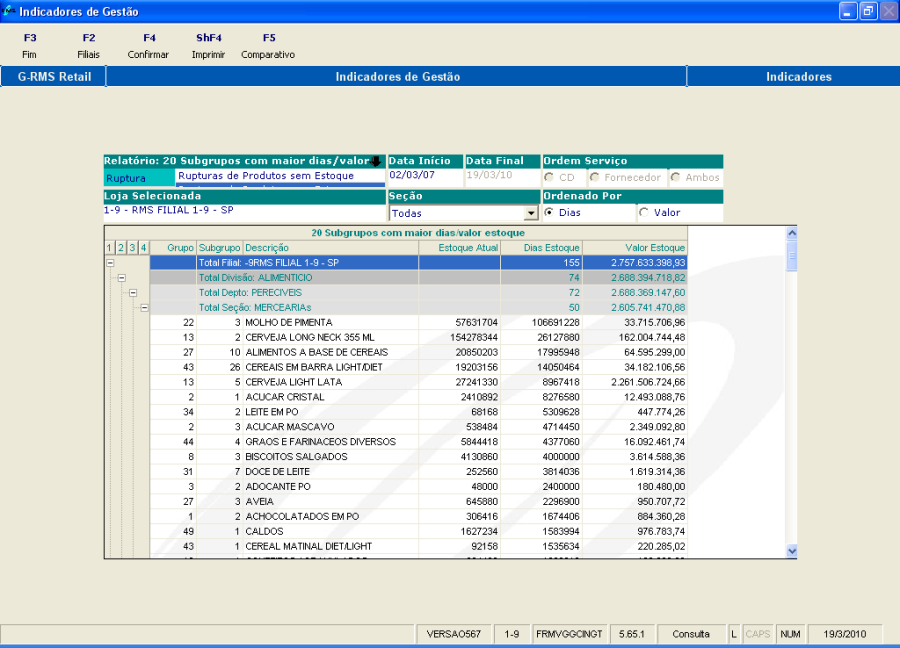Click outline level 4 button
900x648 pixels.
click(x=143, y=248)
